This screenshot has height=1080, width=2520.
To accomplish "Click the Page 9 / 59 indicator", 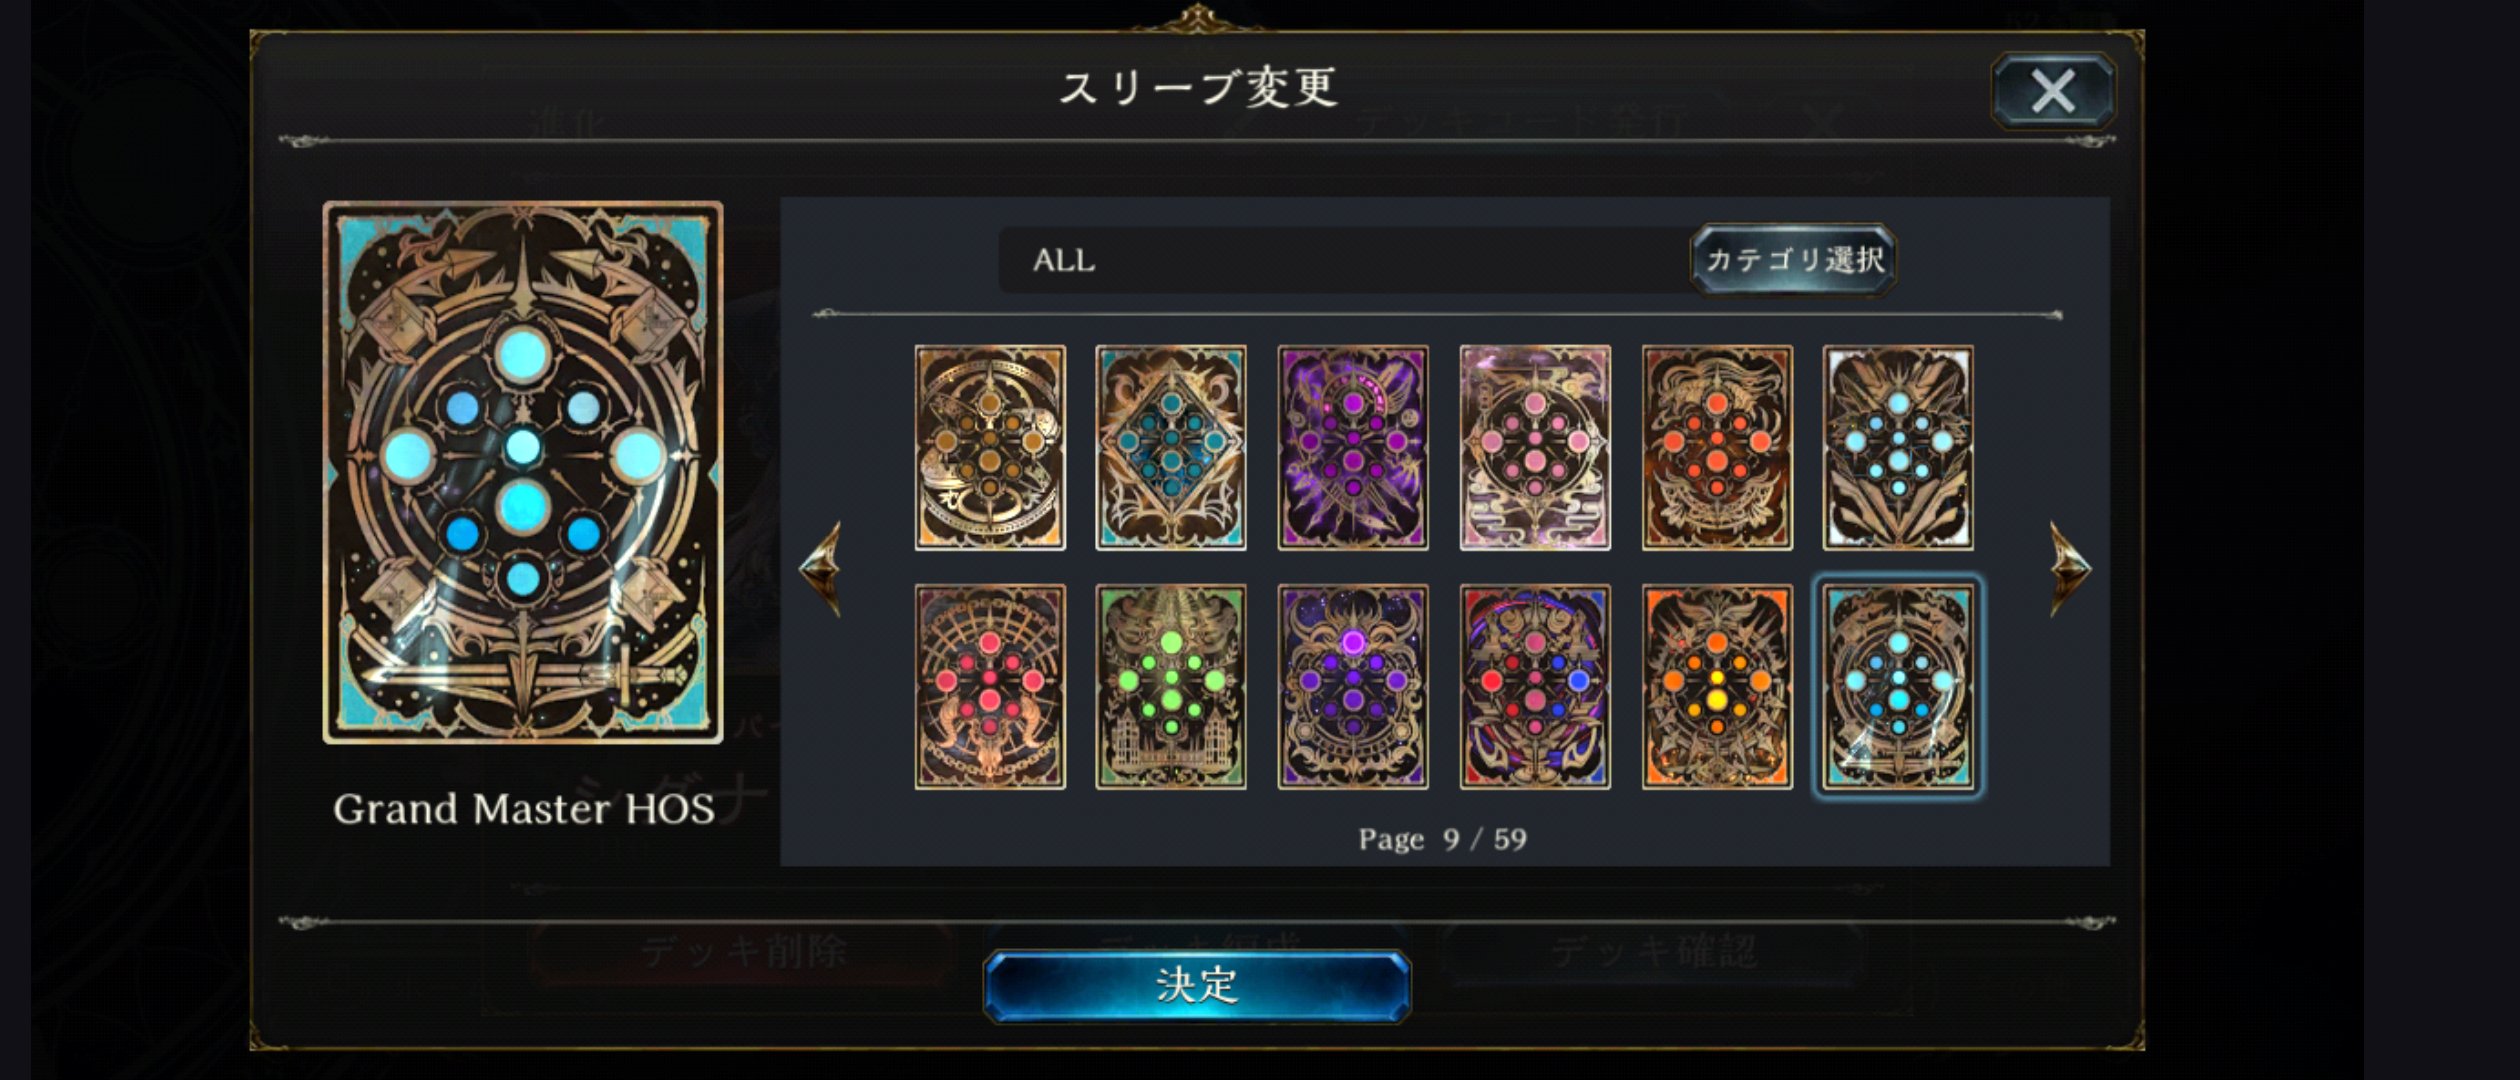I will click(x=1442, y=839).
